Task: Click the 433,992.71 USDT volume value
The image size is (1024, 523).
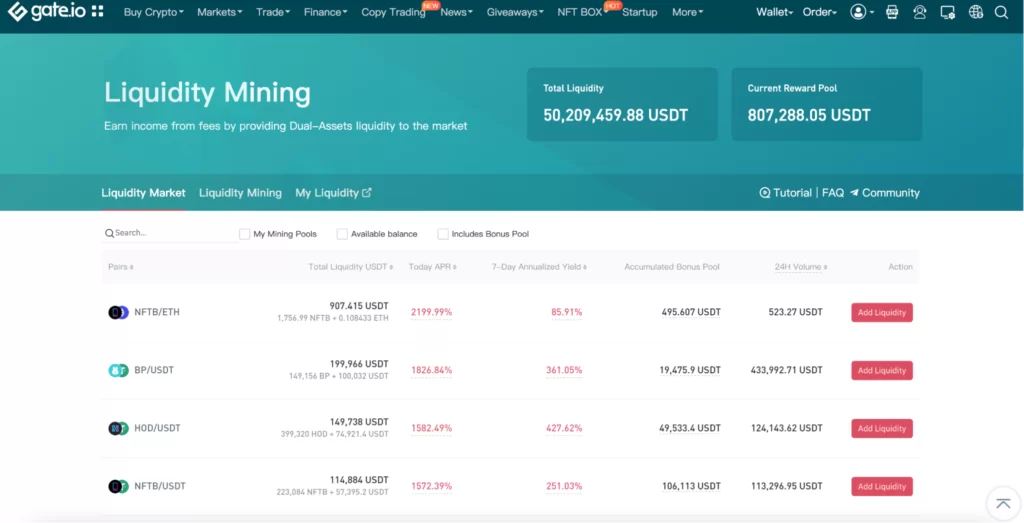Action: point(787,370)
